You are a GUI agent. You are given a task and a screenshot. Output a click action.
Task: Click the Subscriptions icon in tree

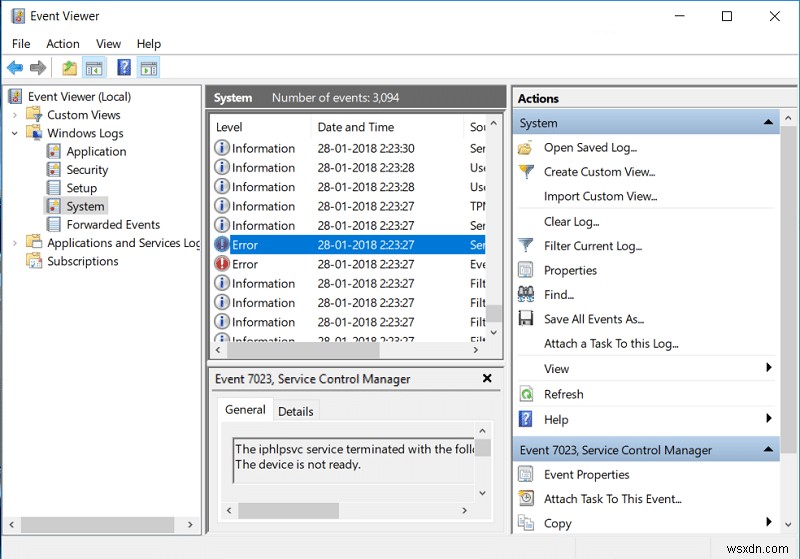(x=34, y=261)
